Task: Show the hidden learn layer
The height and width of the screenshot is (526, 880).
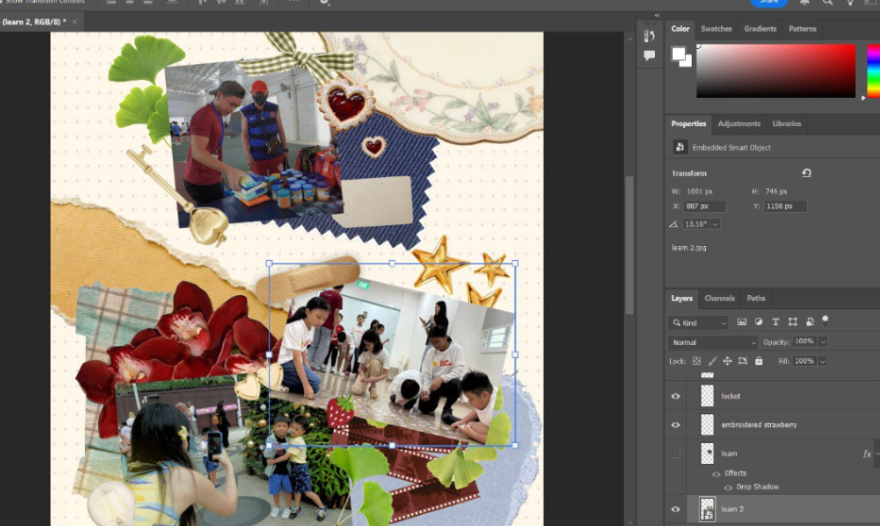Action: 676,454
